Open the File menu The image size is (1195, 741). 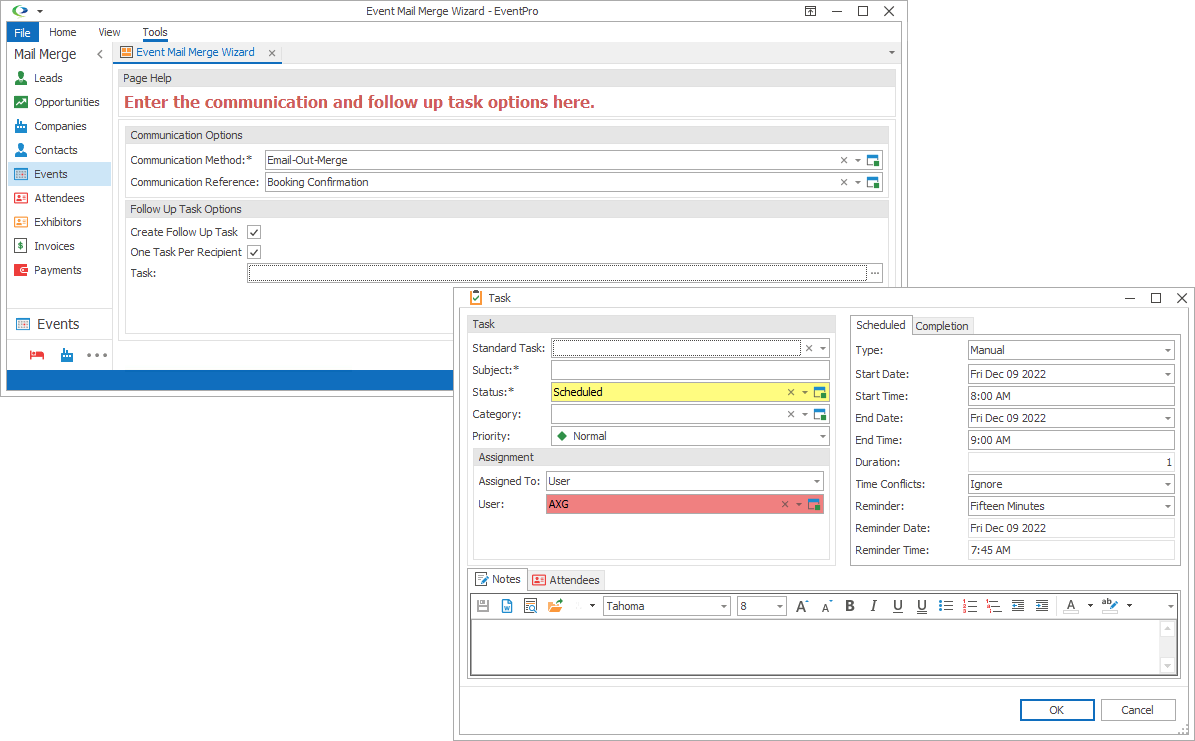click(22, 32)
